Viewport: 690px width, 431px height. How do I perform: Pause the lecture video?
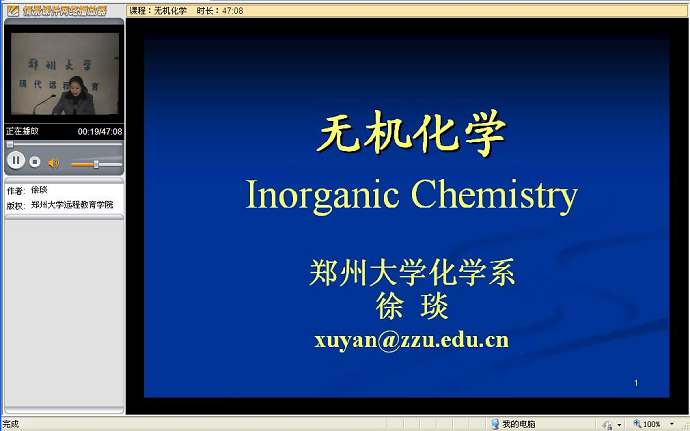coord(15,160)
